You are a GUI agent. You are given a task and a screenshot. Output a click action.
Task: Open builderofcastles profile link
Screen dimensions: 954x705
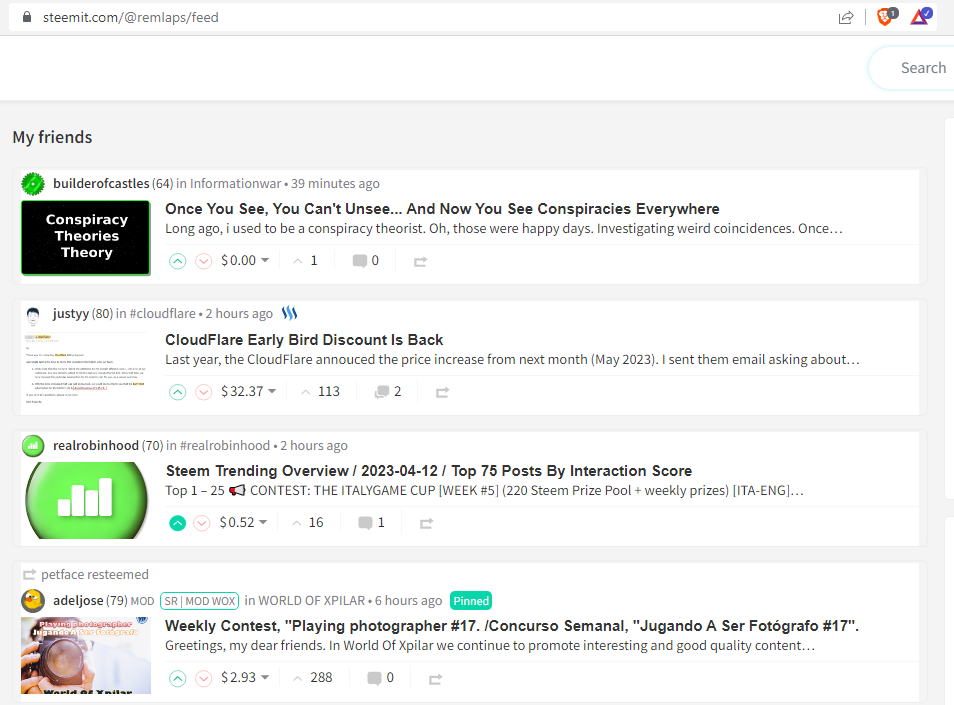click(101, 183)
